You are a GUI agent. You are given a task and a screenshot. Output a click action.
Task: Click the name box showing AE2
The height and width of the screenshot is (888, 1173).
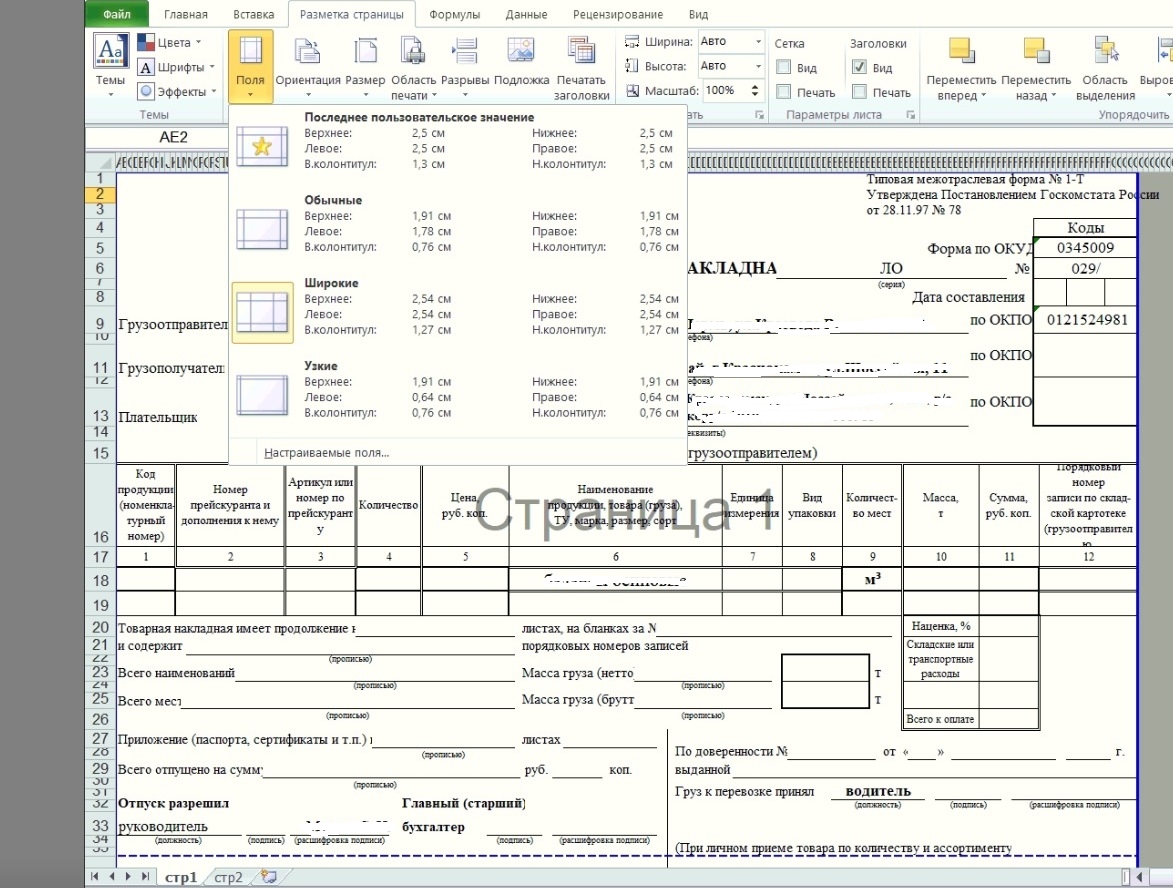click(x=174, y=137)
